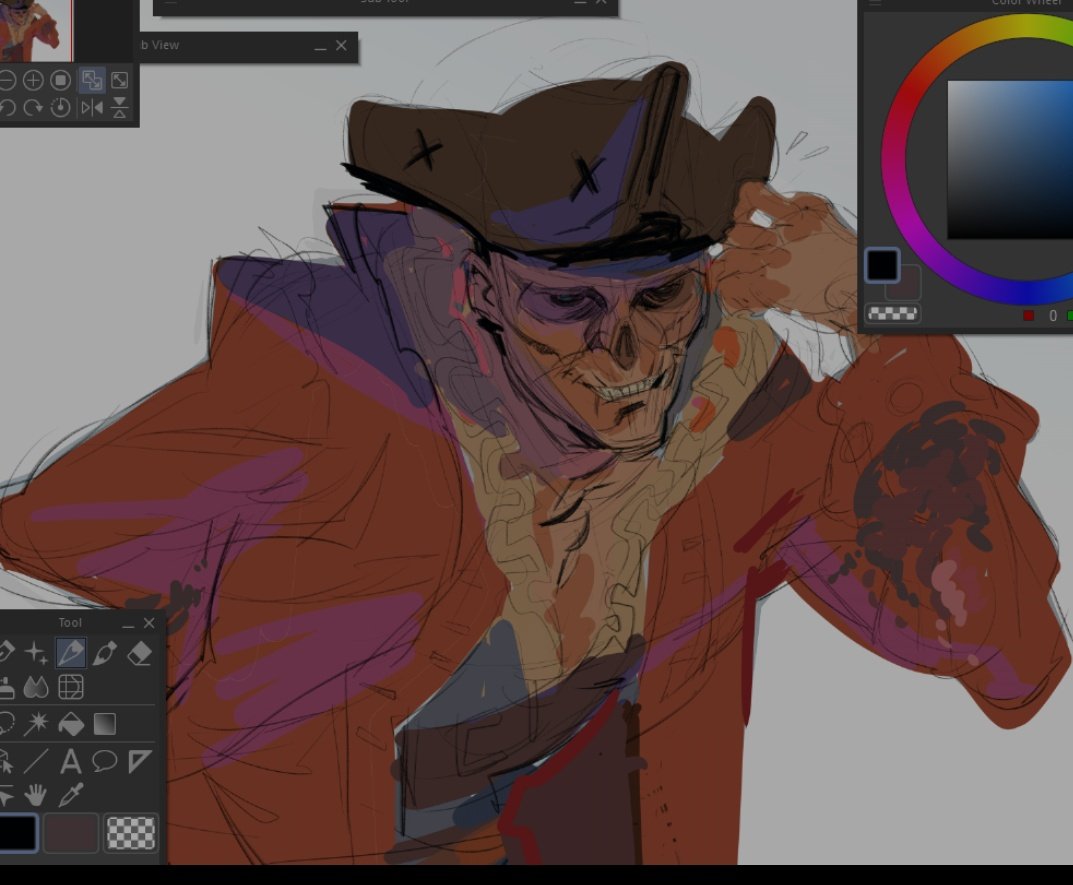Image resolution: width=1073 pixels, height=885 pixels.
Task: Select the Balloon tool
Action: point(104,759)
